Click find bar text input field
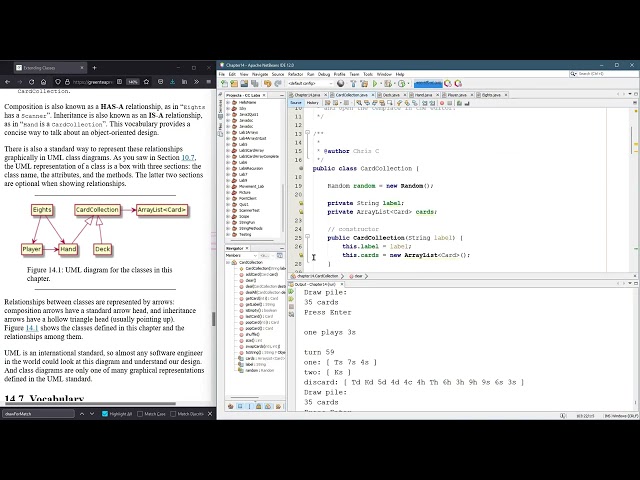 pyautogui.click(x=38, y=414)
